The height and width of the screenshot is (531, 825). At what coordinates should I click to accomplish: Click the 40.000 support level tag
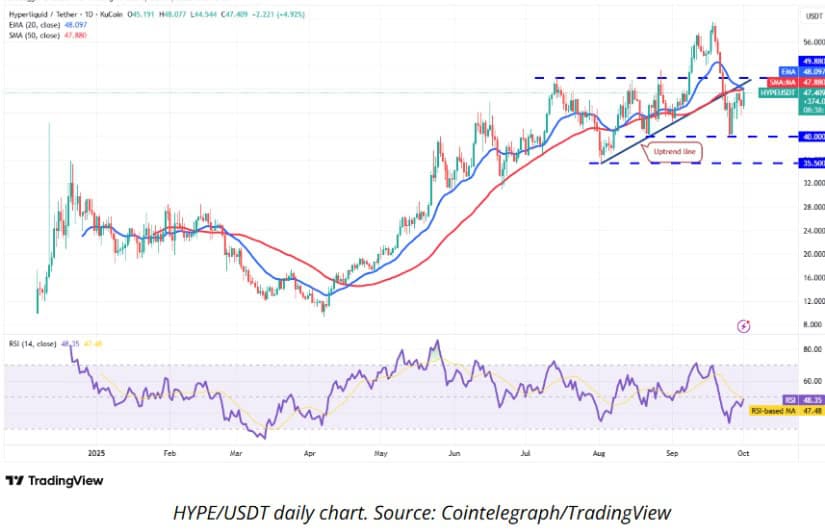click(x=810, y=136)
